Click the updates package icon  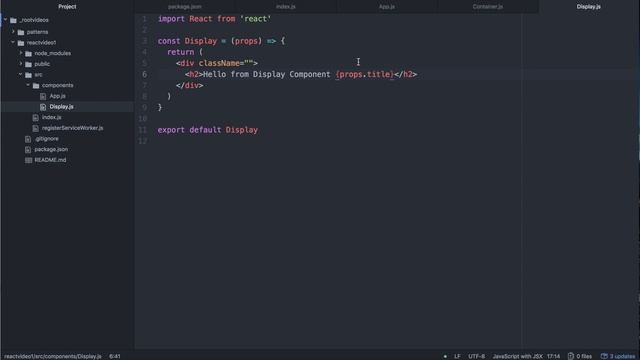pyautogui.click(x=604, y=356)
